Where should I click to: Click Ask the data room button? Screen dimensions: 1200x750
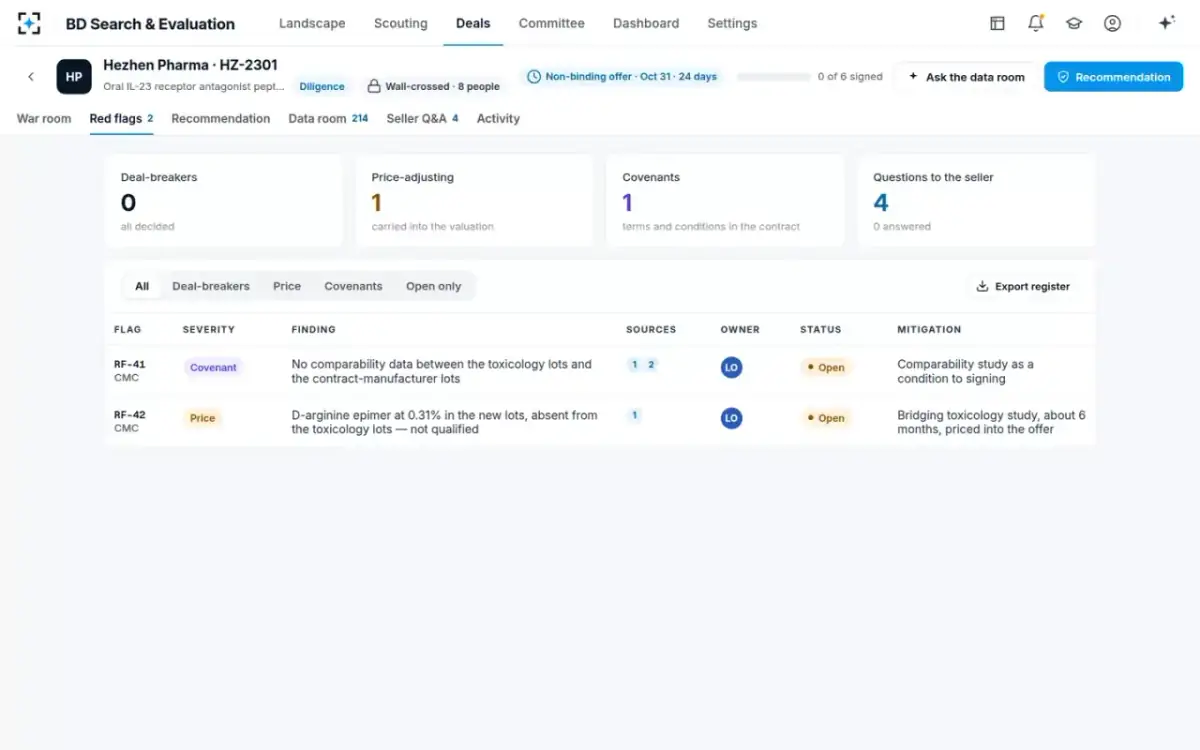pyautogui.click(x=966, y=77)
